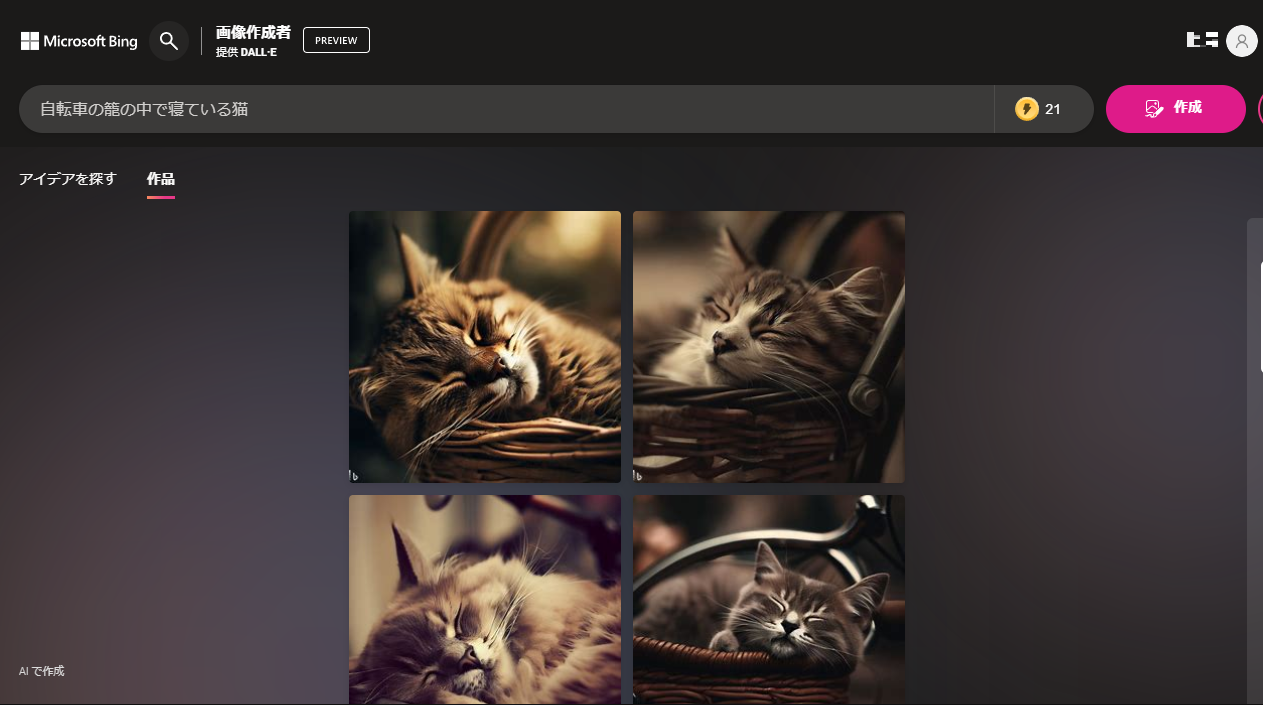Open the top-left sleeping tabby cat image
Image resolution: width=1263 pixels, height=705 pixels.
point(484,346)
